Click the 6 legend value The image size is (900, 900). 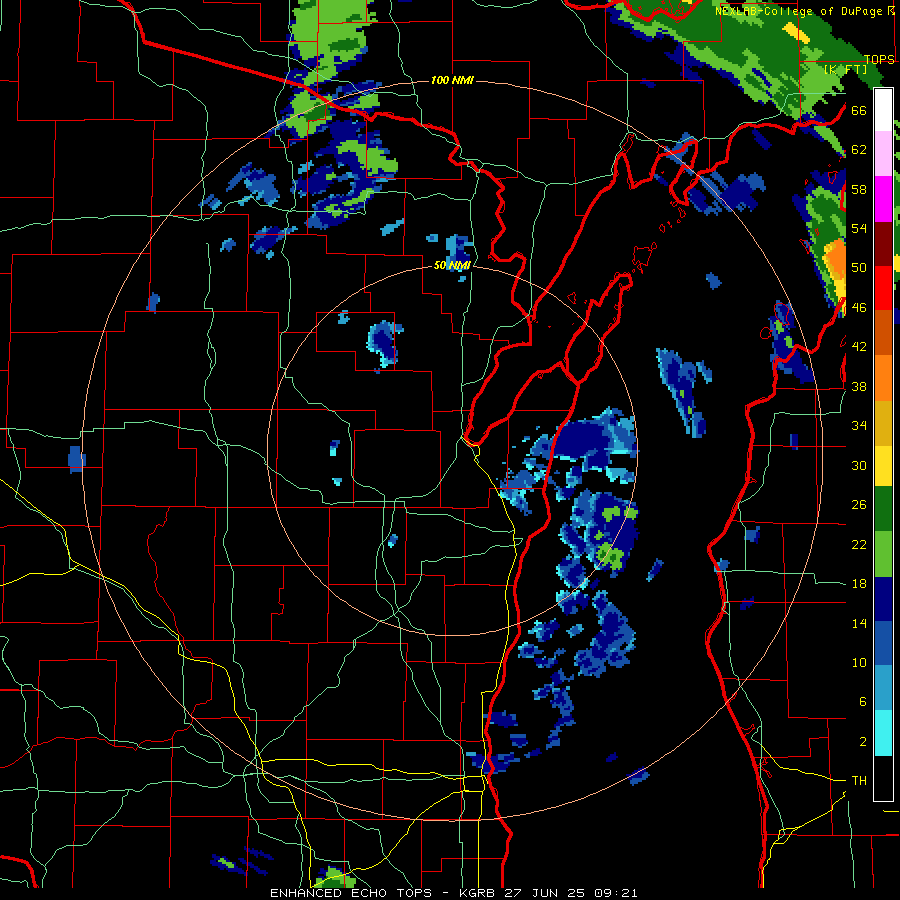click(863, 702)
